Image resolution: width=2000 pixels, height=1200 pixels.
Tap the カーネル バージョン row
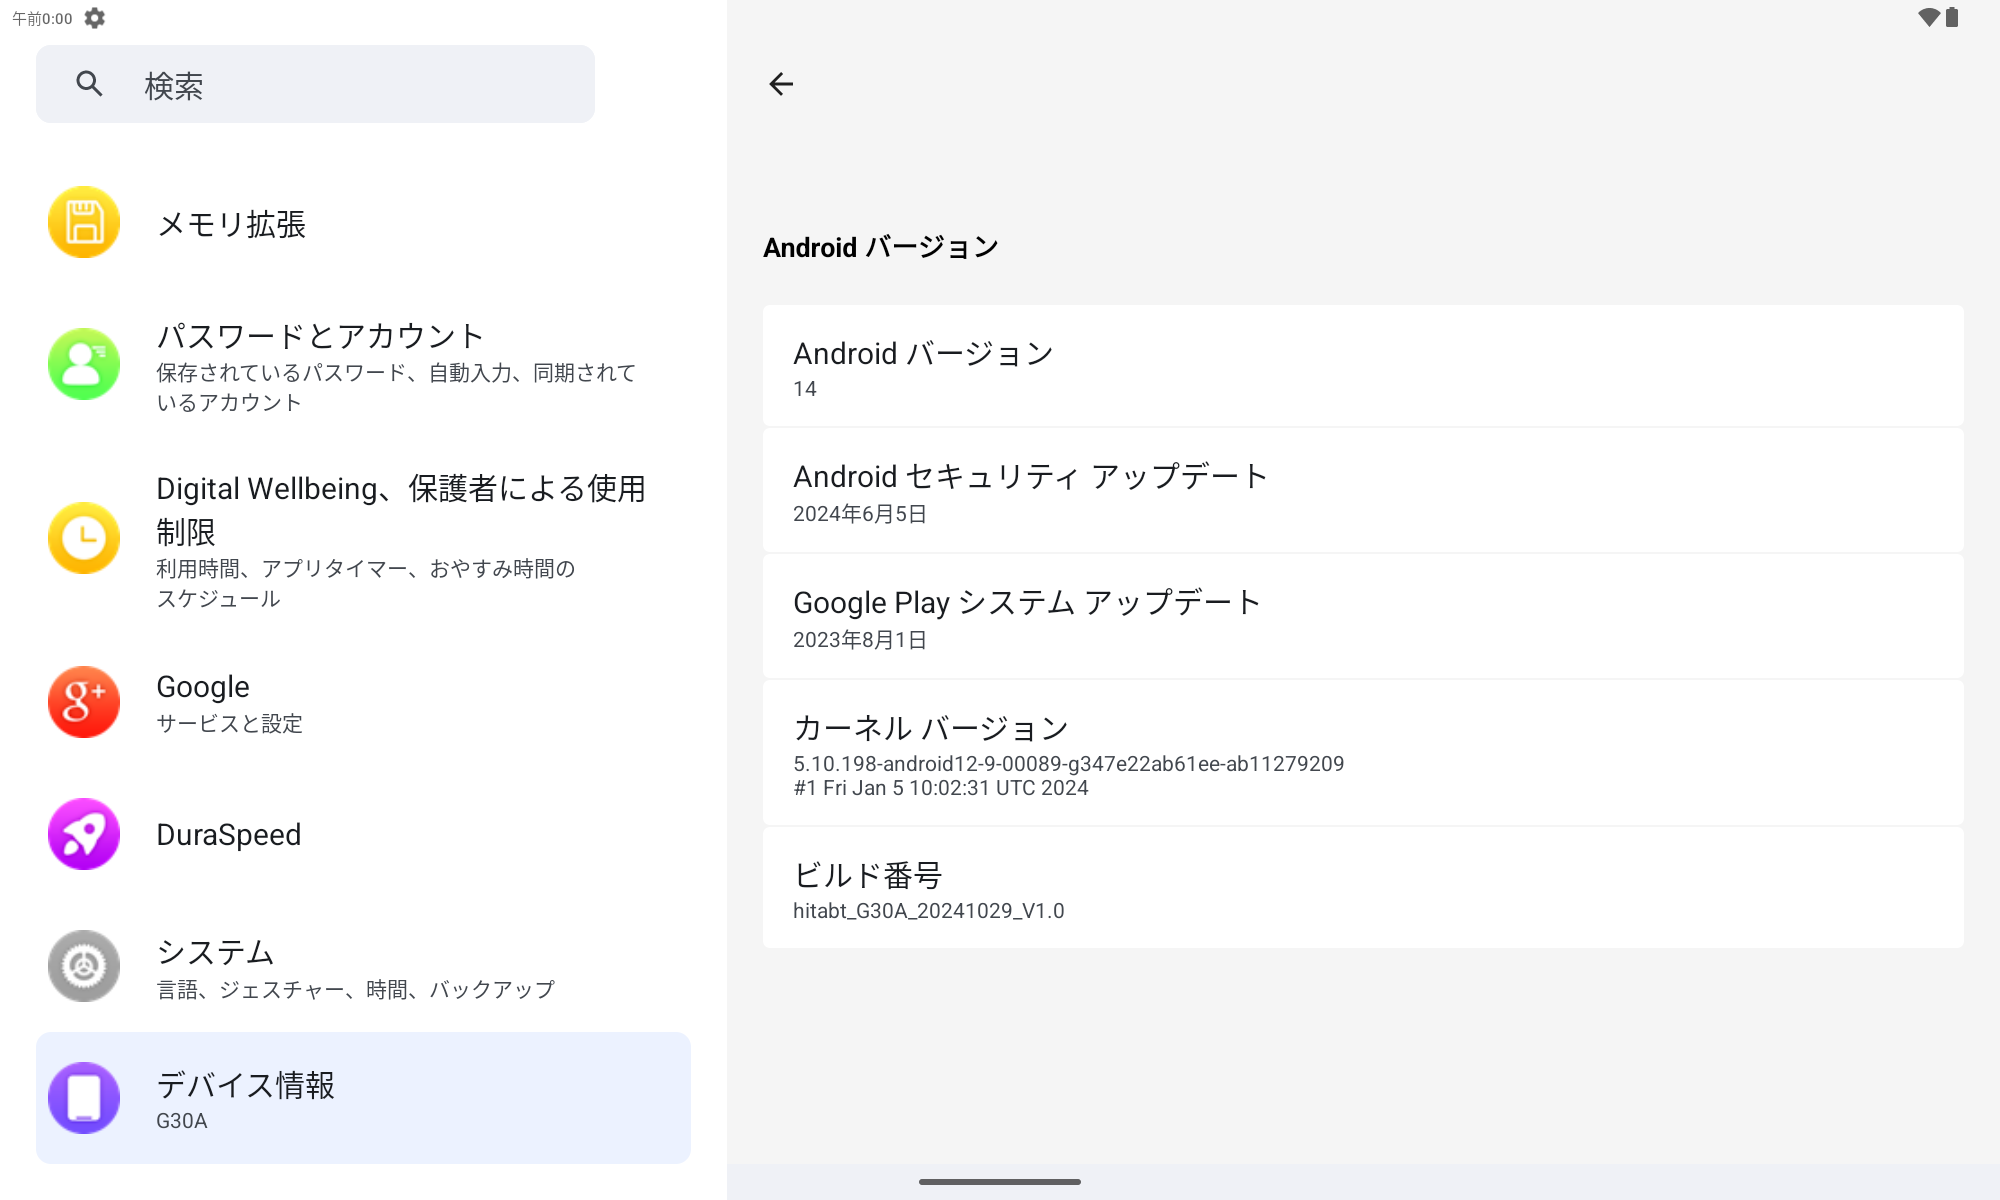(1362, 753)
